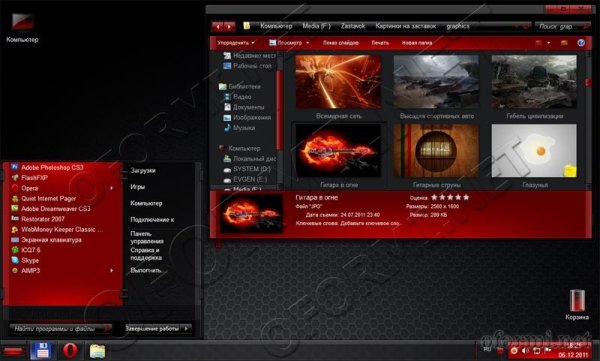Click Печать in explorer toolbar
This screenshot has width=600, height=361.
380,43
